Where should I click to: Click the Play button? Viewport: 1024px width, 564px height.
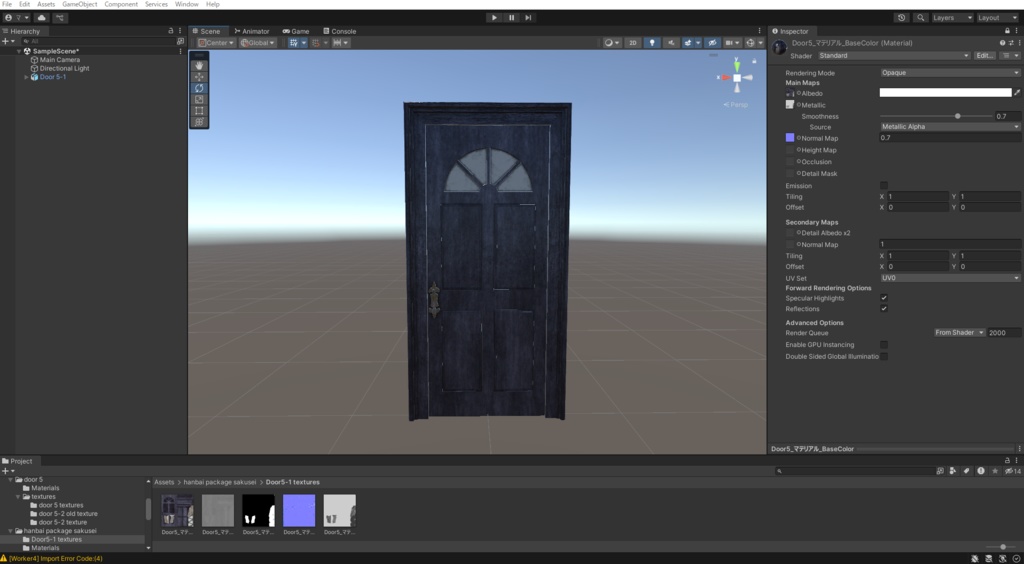click(x=494, y=18)
